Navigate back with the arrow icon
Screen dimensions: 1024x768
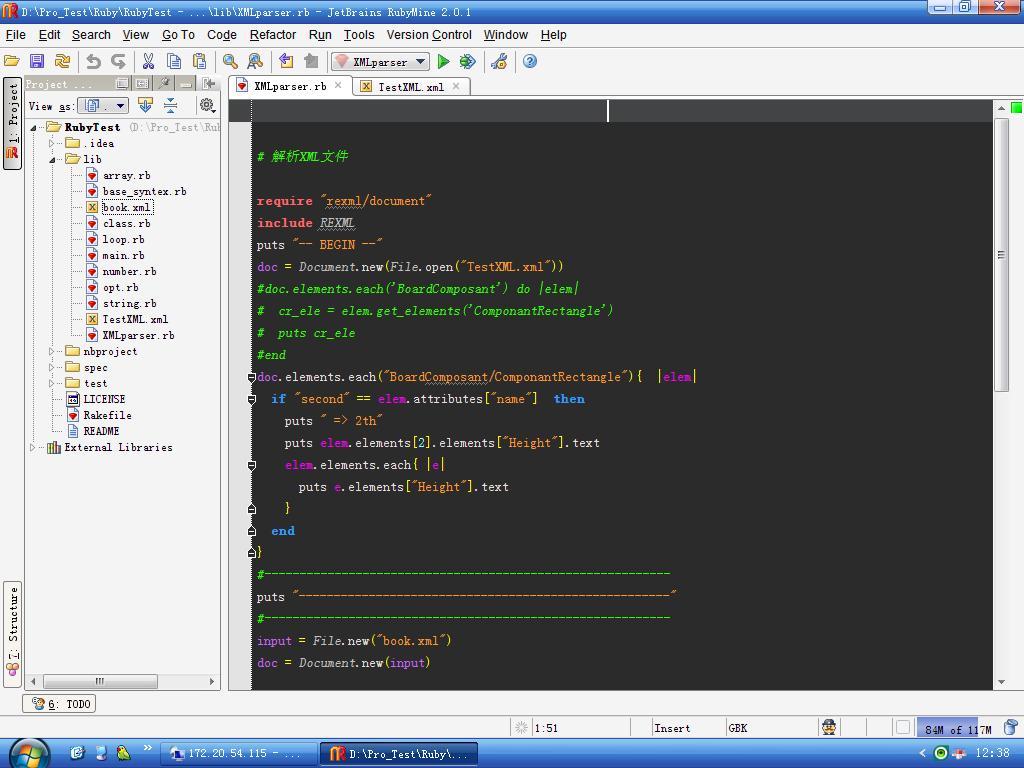click(x=286, y=61)
